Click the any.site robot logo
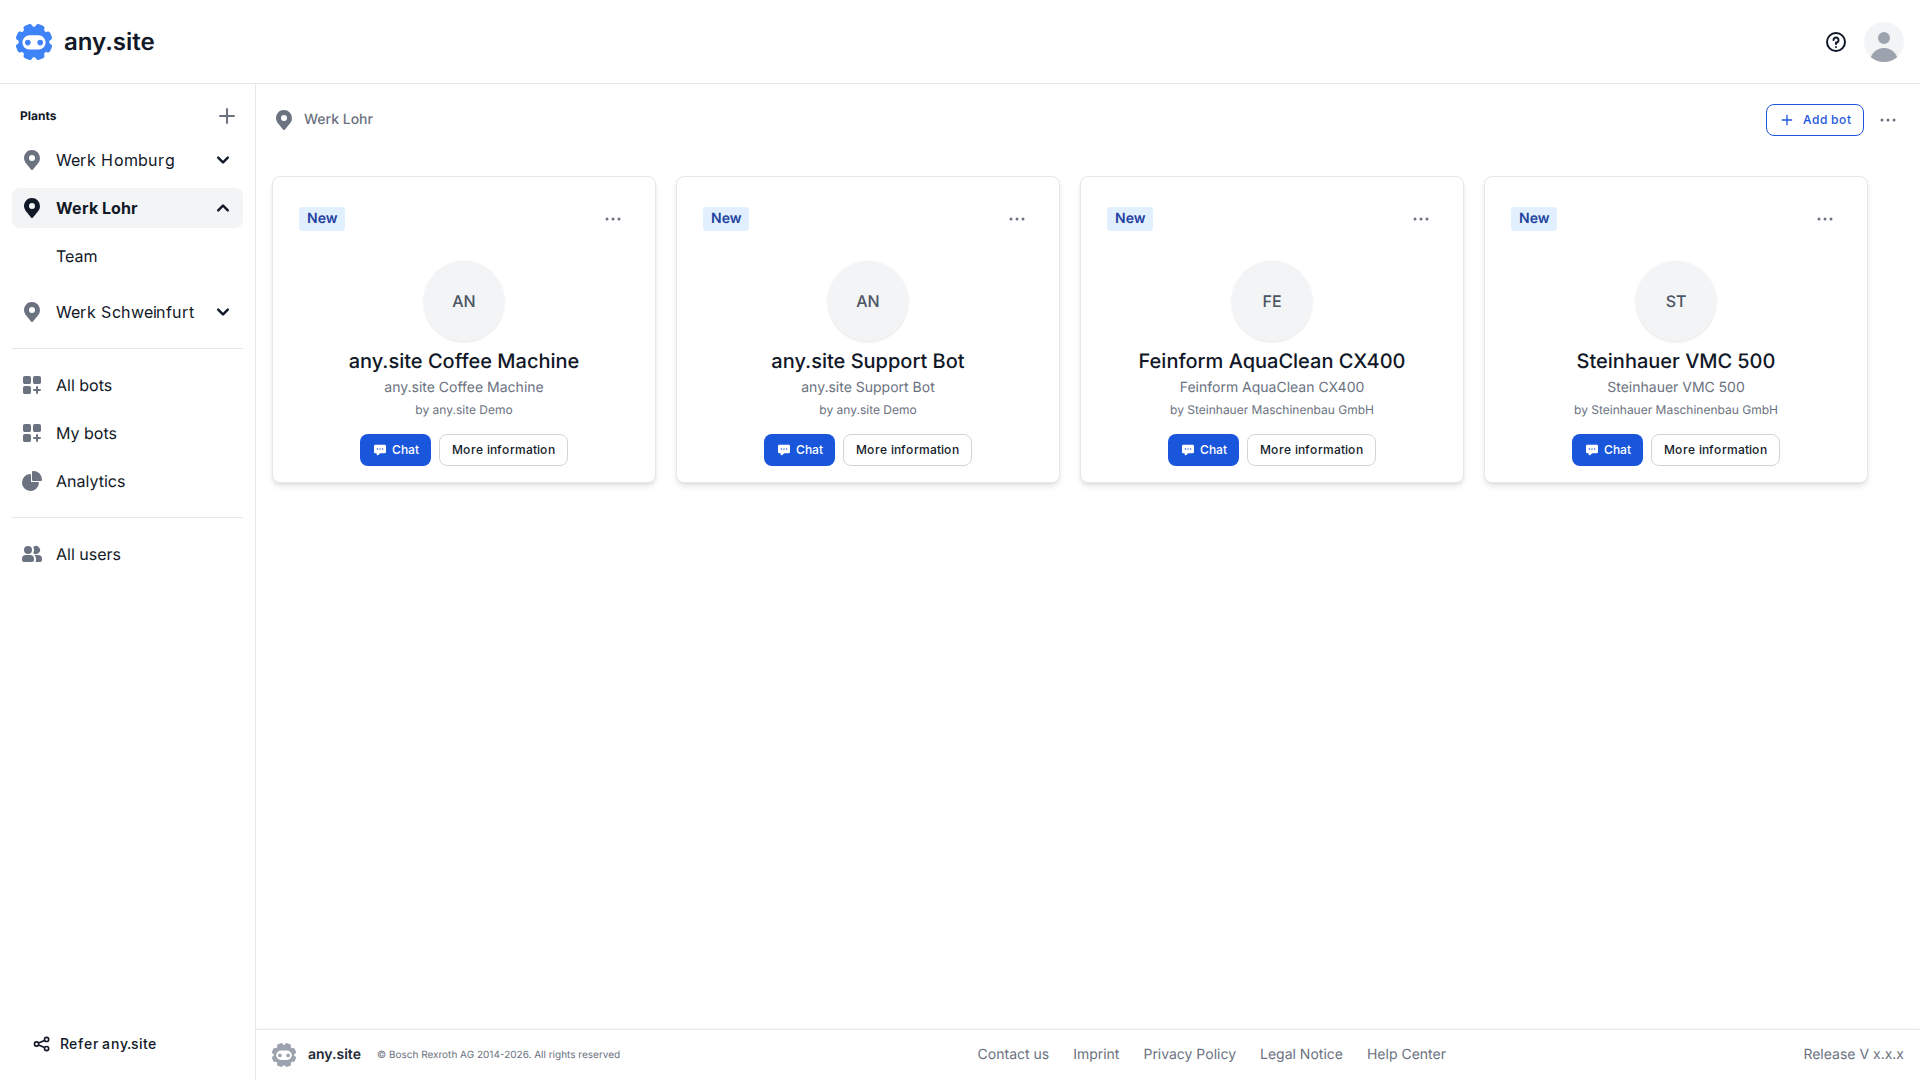Image resolution: width=1920 pixels, height=1080 pixels. 33,42
